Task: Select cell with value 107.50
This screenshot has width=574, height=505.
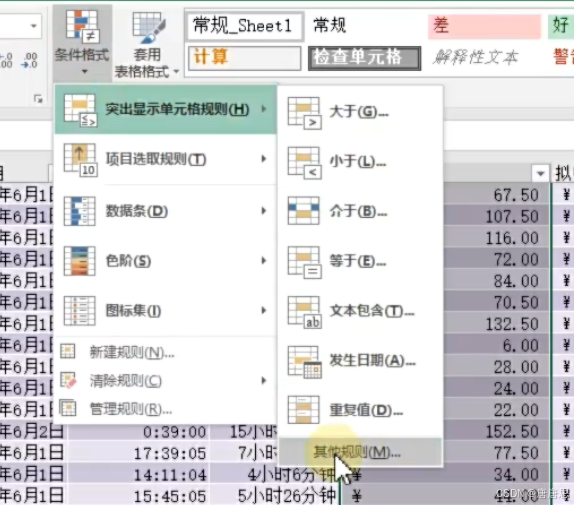Action: (496, 216)
